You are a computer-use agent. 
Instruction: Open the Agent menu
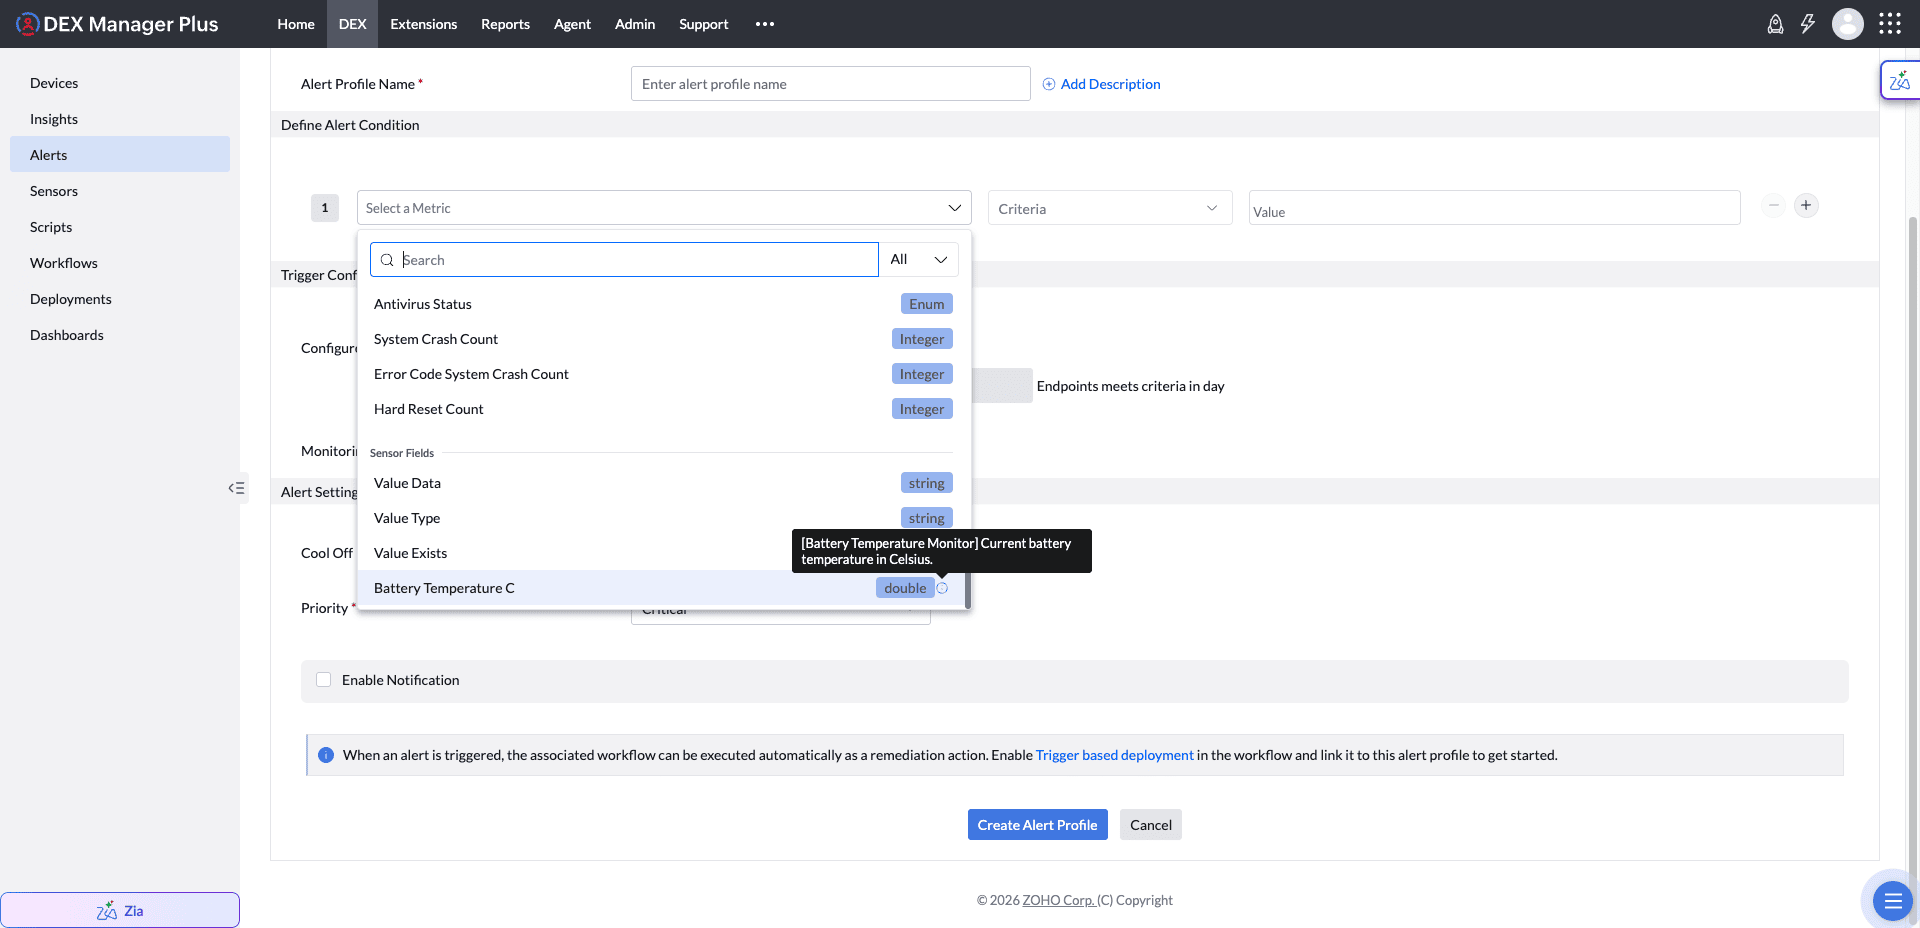pos(573,24)
